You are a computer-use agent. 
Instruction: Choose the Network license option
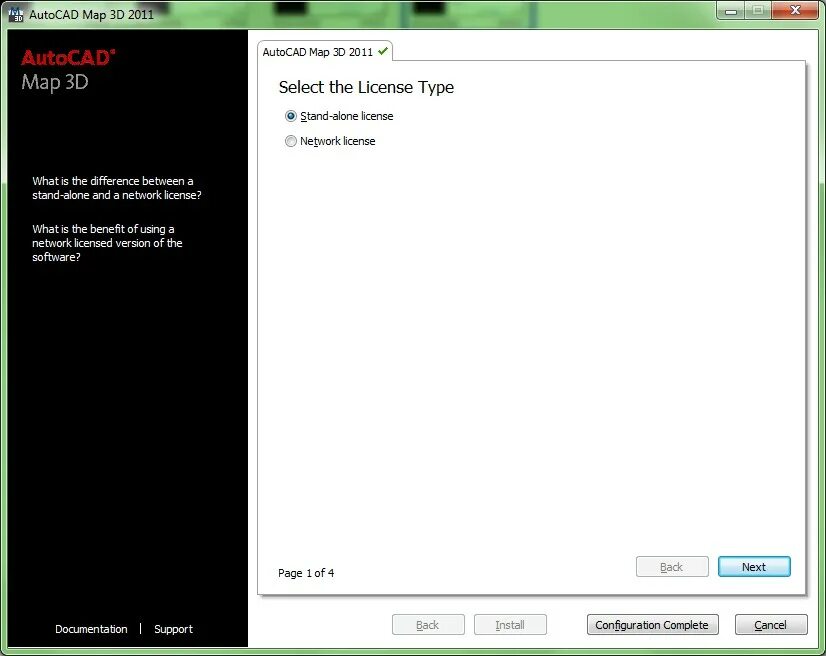tap(291, 141)
